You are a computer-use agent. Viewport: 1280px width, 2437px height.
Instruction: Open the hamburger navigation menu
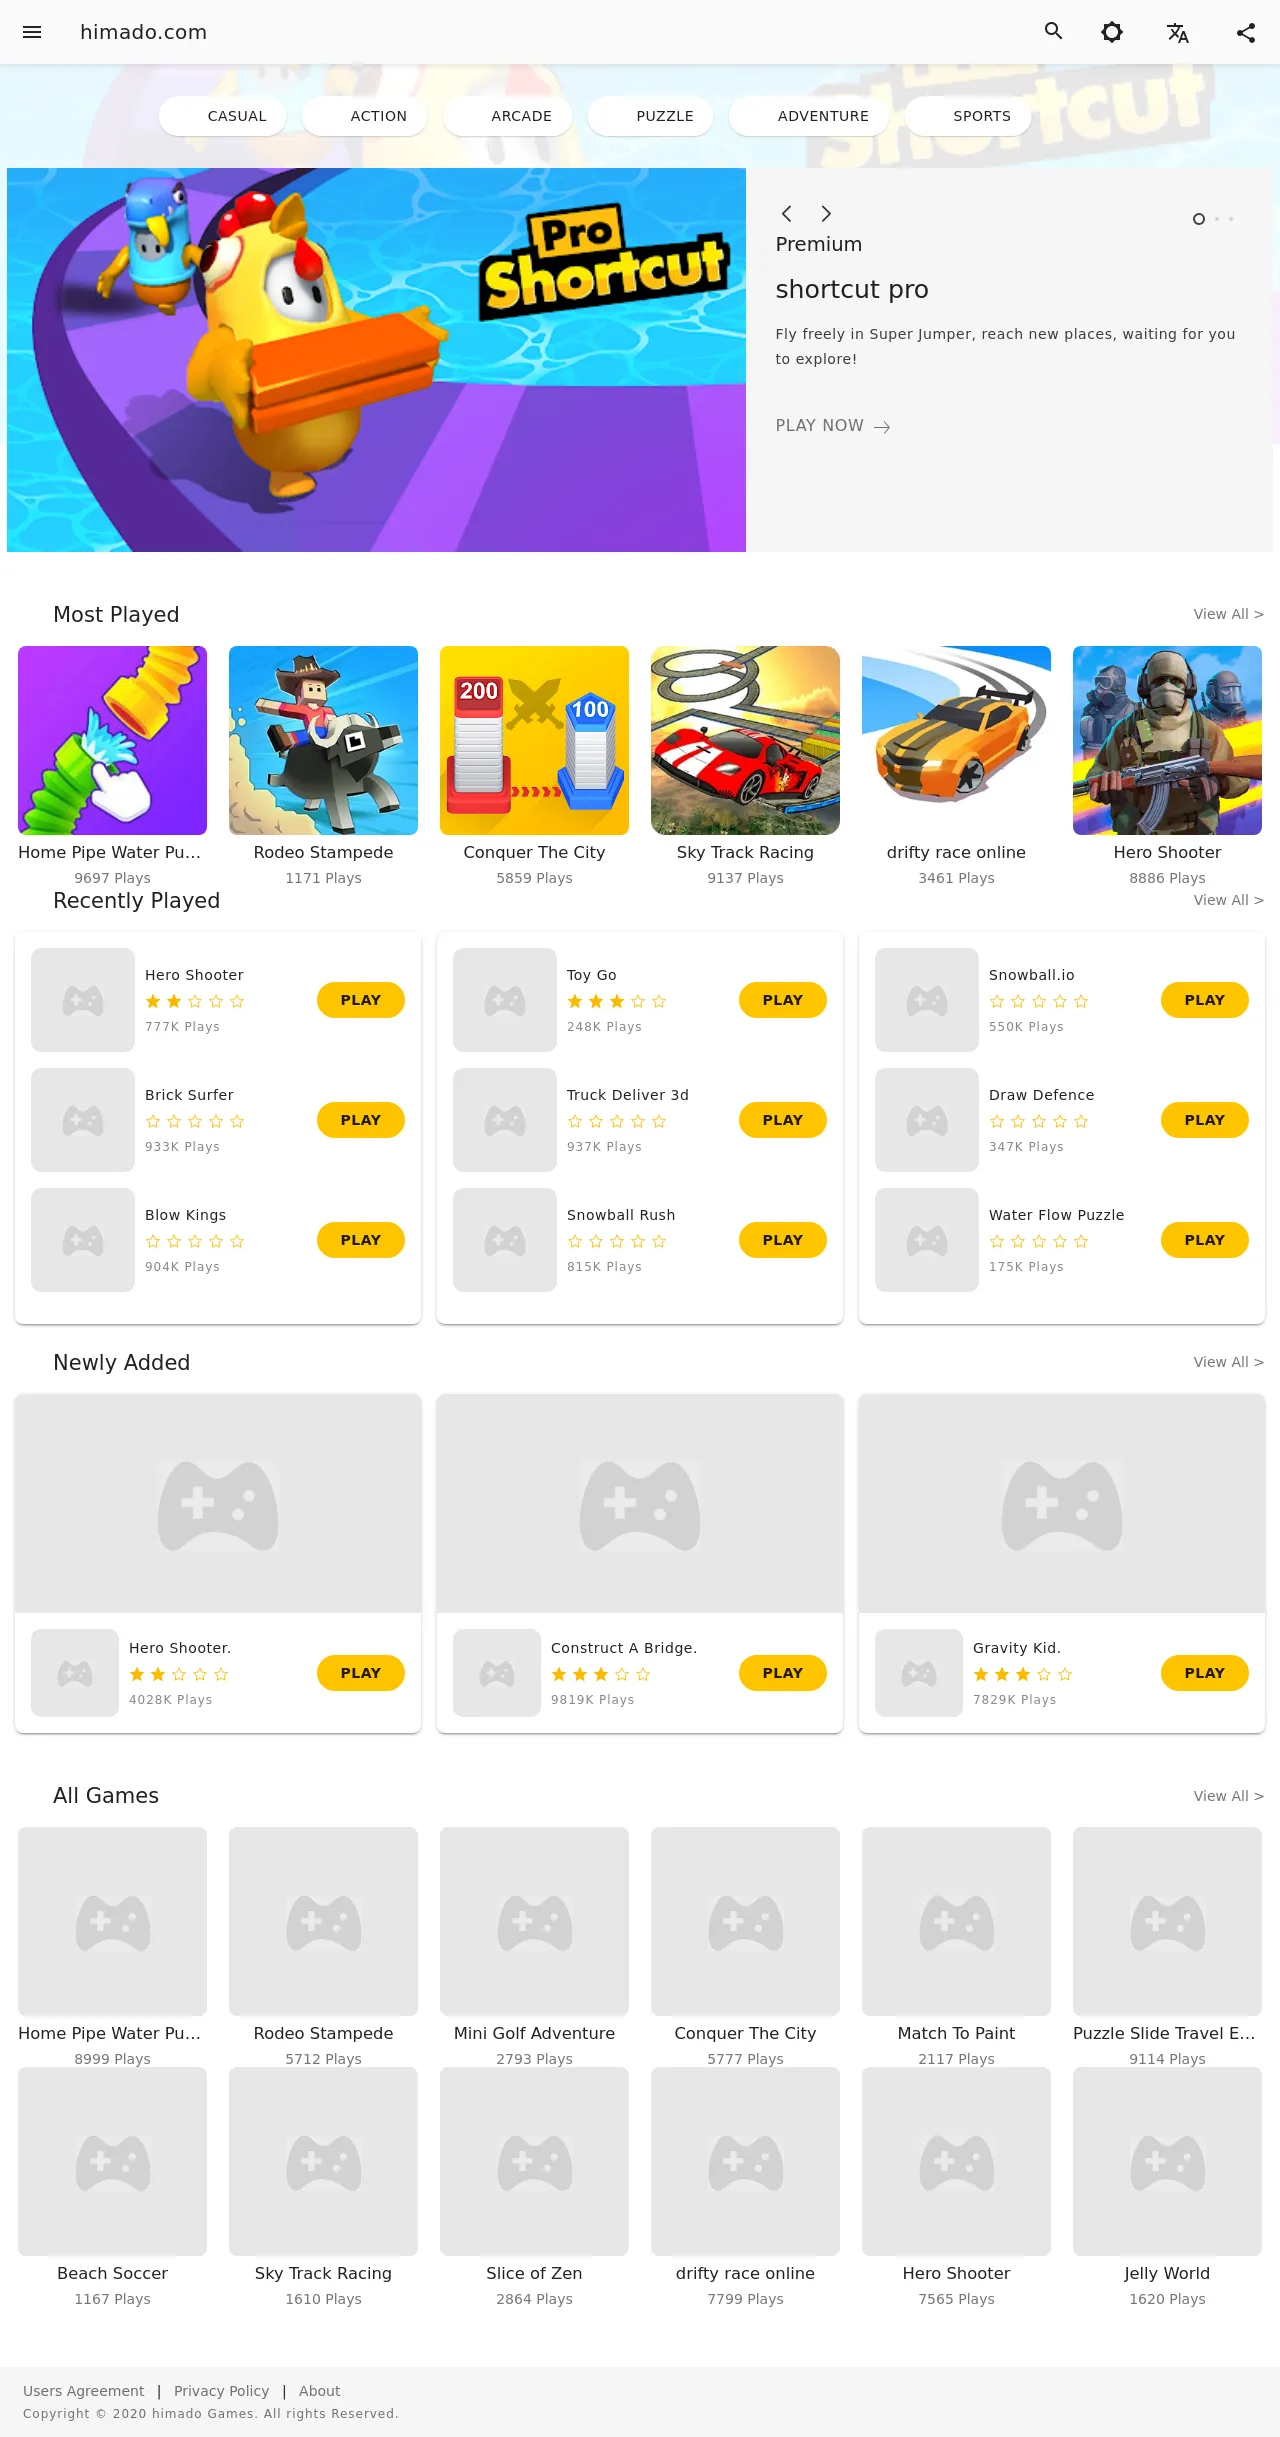point(32,32)
